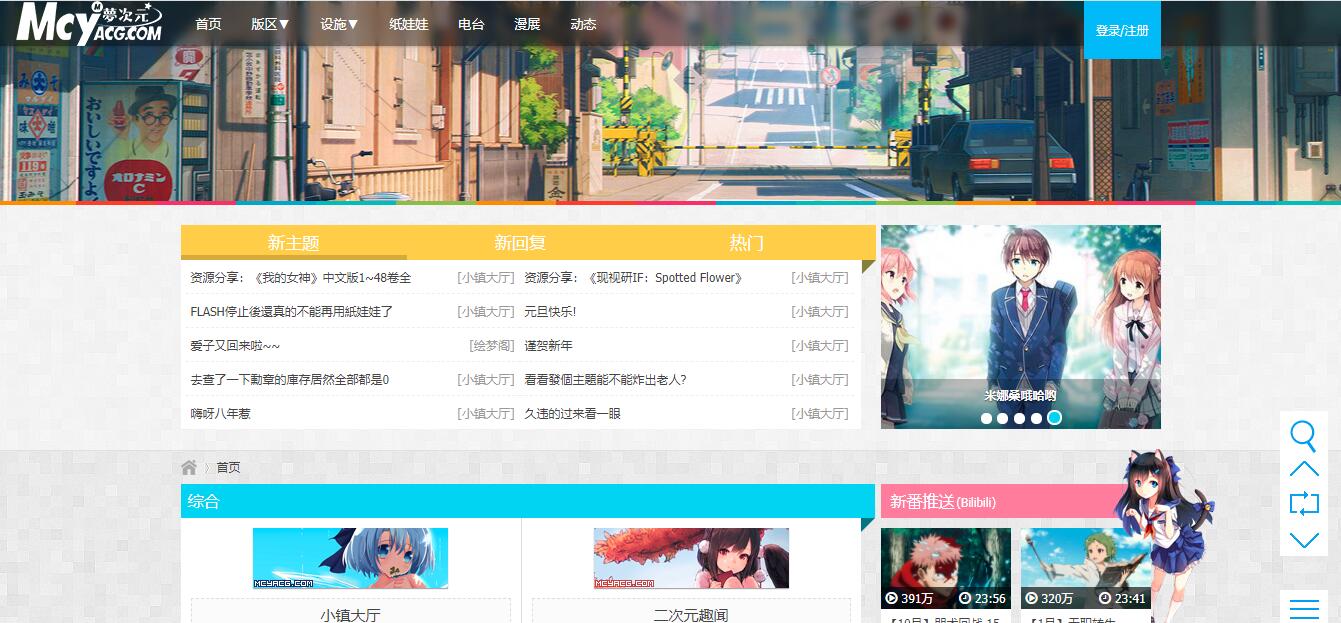Viewport: 1341px width, 623px height.
Task: Open 动态 in the top navigation
Action: [x=583, y=24]
